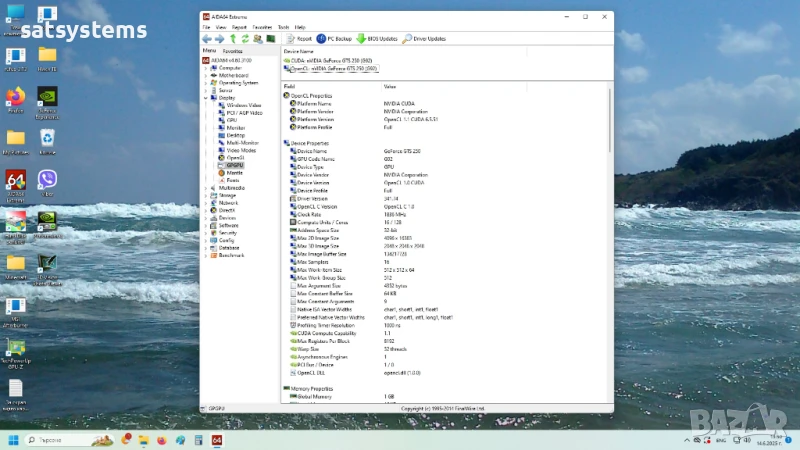Expand the Benchmark tree node
The width and height of the screenshot is (800, 450).
[x=206, y=254]
